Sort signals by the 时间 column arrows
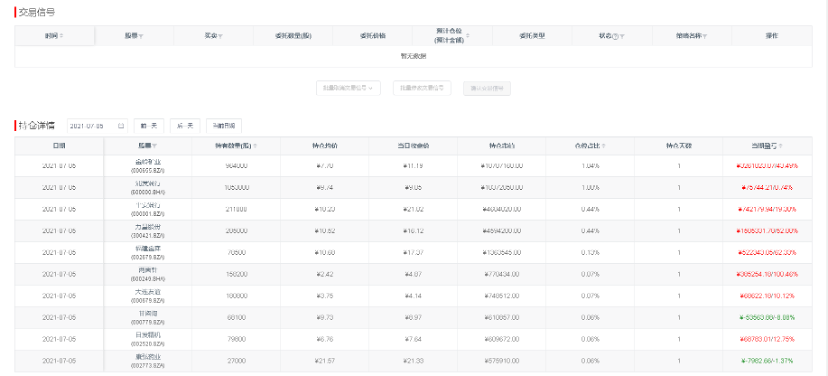The height and width of the screenshot is (376, 828). 61,36
